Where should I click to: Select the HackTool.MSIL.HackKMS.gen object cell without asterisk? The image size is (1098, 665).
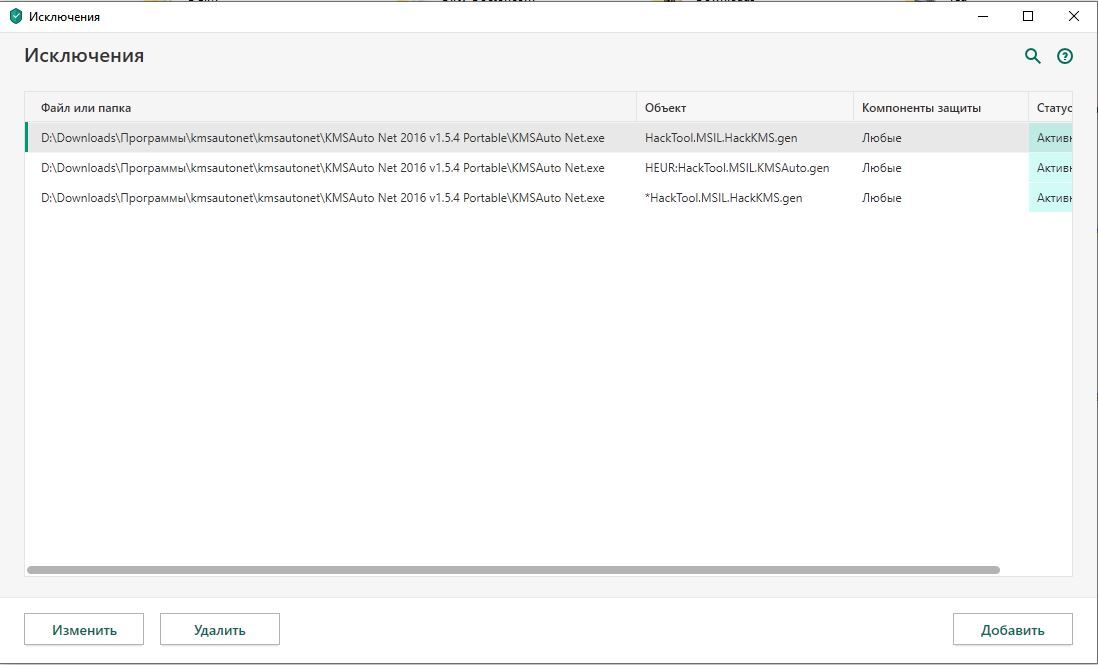pyautogui.click(x=721, y=138)
